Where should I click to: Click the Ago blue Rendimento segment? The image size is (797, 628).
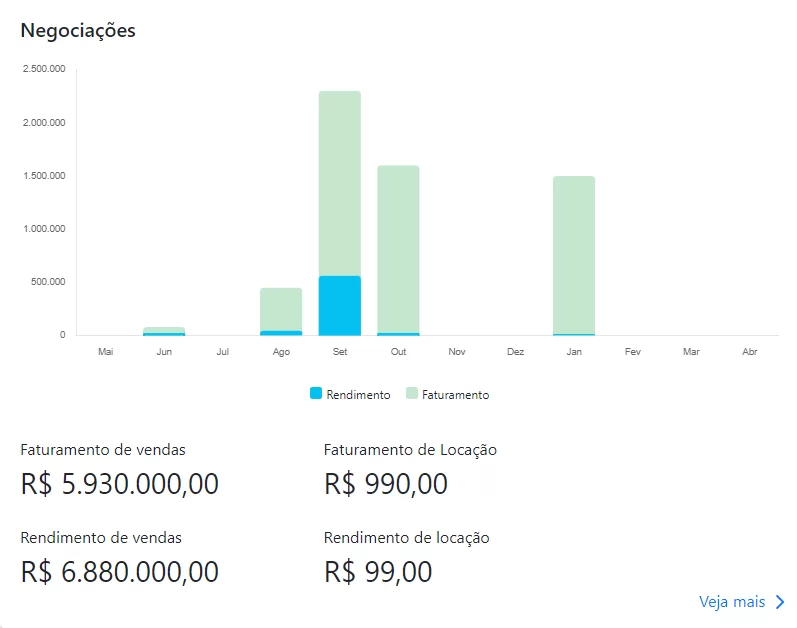(x=281, y=333)
